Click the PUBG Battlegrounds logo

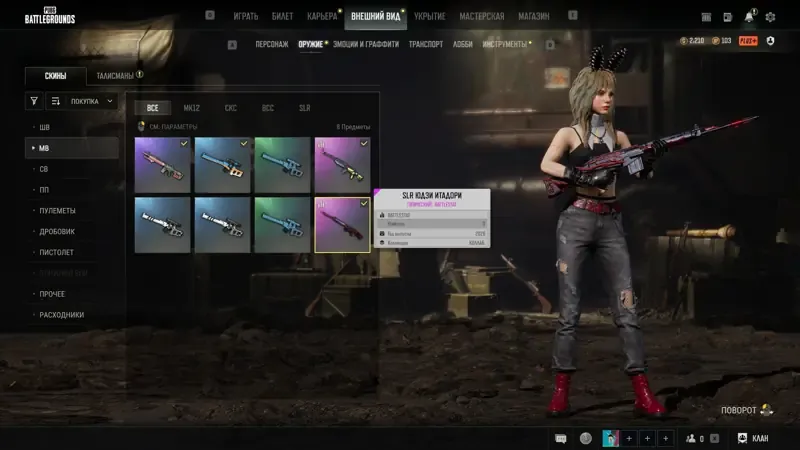tap(50, 15)
